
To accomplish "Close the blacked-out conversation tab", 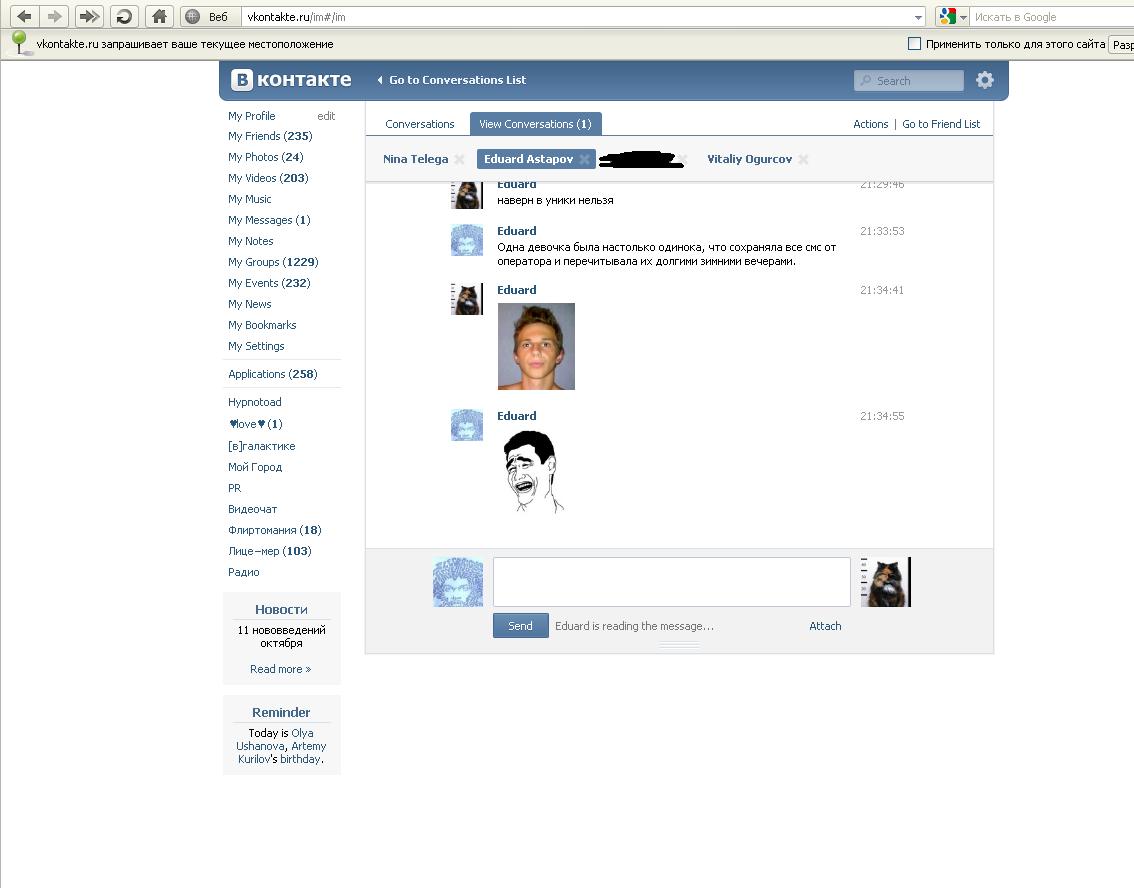I will [x=682, y=159].
